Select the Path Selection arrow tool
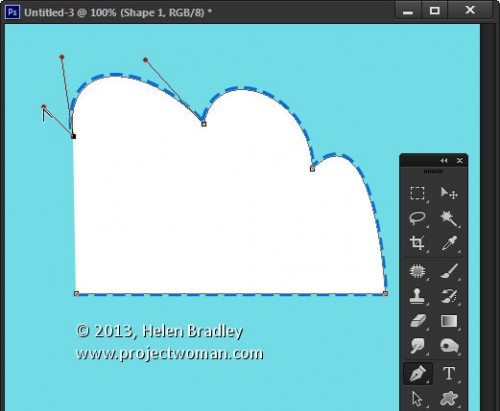 (x=417, y=399)
